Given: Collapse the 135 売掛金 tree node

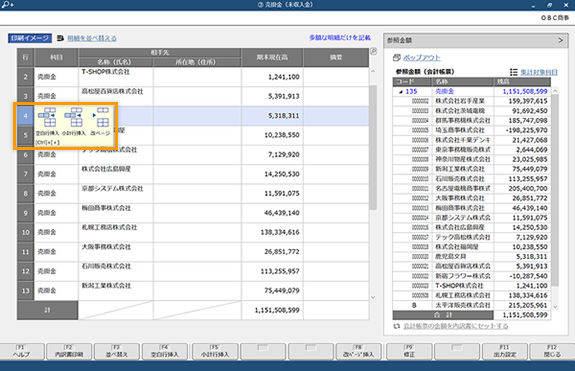Looking at the screenshot, I should tap(401, 92).
